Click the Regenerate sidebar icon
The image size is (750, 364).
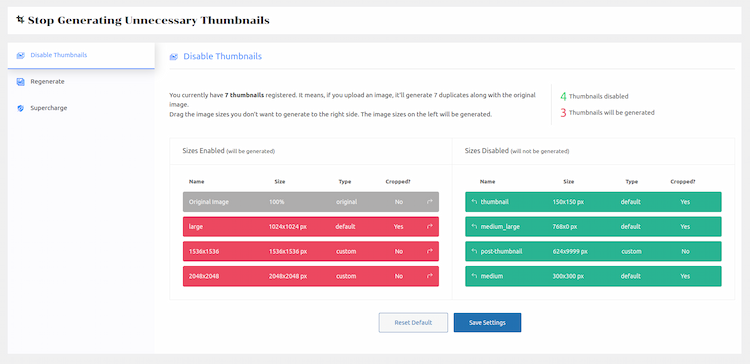point(20,82)
